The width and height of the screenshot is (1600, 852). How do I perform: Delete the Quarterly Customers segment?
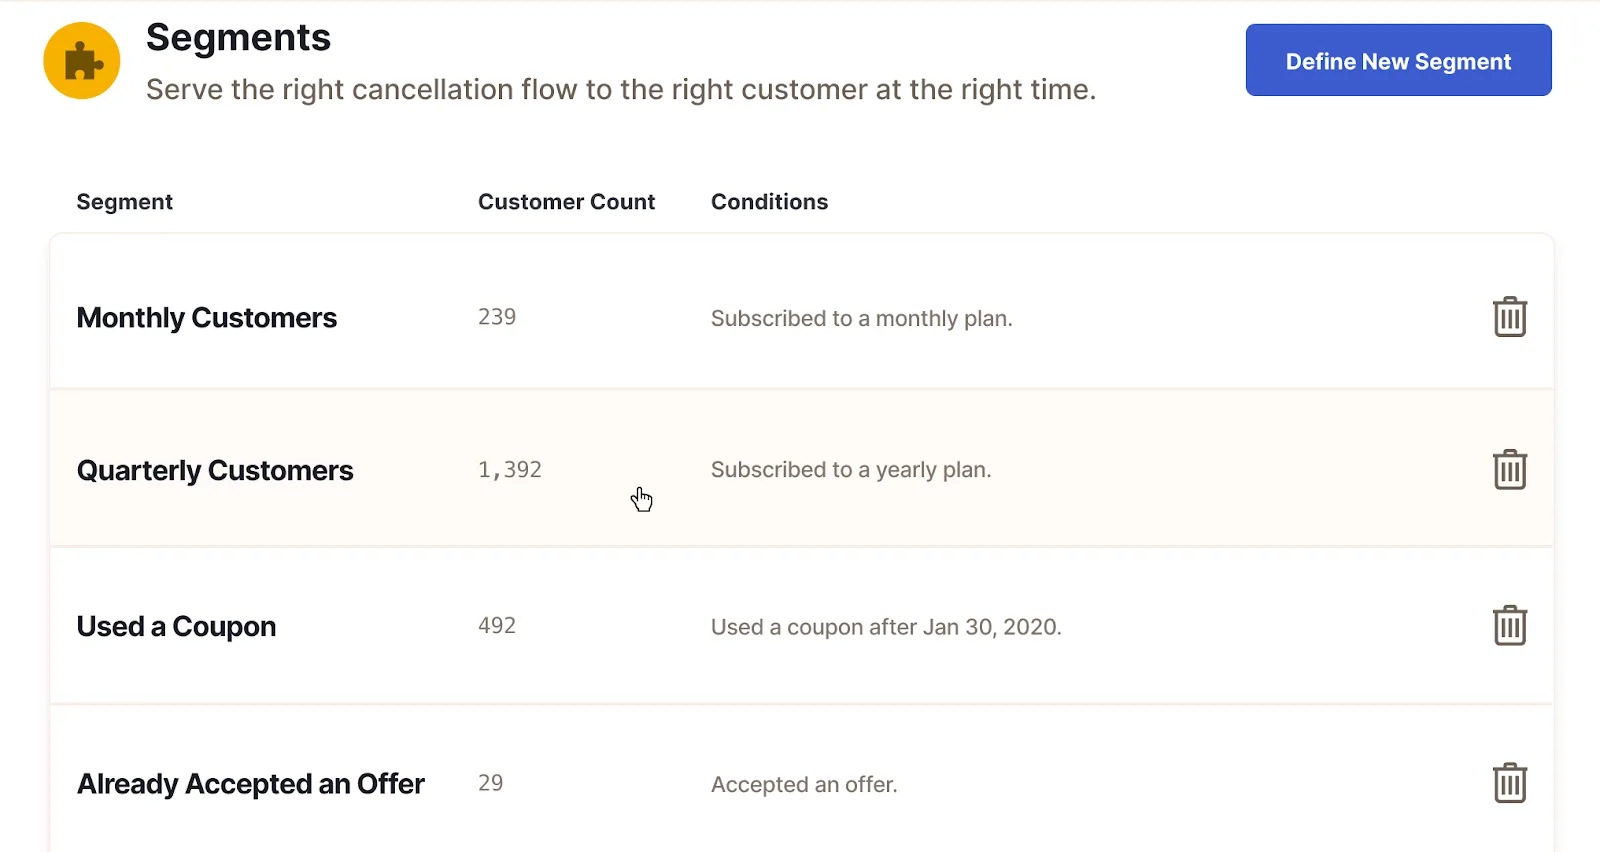click(1510, 469)
